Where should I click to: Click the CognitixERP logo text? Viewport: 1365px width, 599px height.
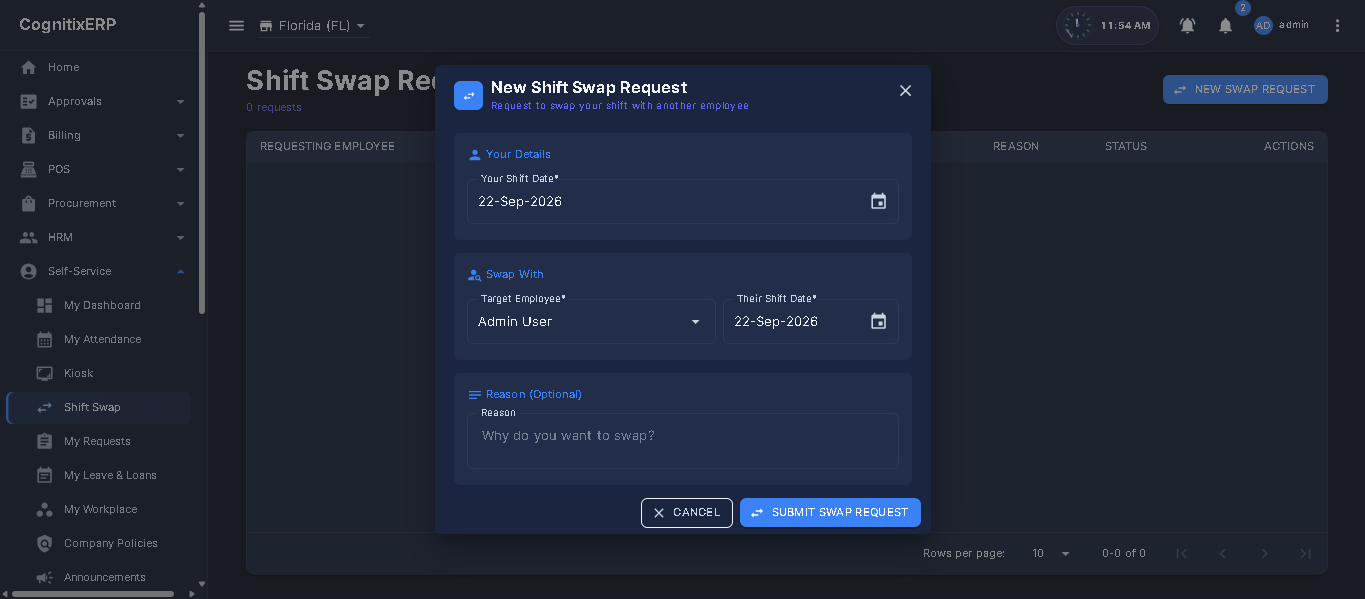pyautogui.click(x=68, y=24)
